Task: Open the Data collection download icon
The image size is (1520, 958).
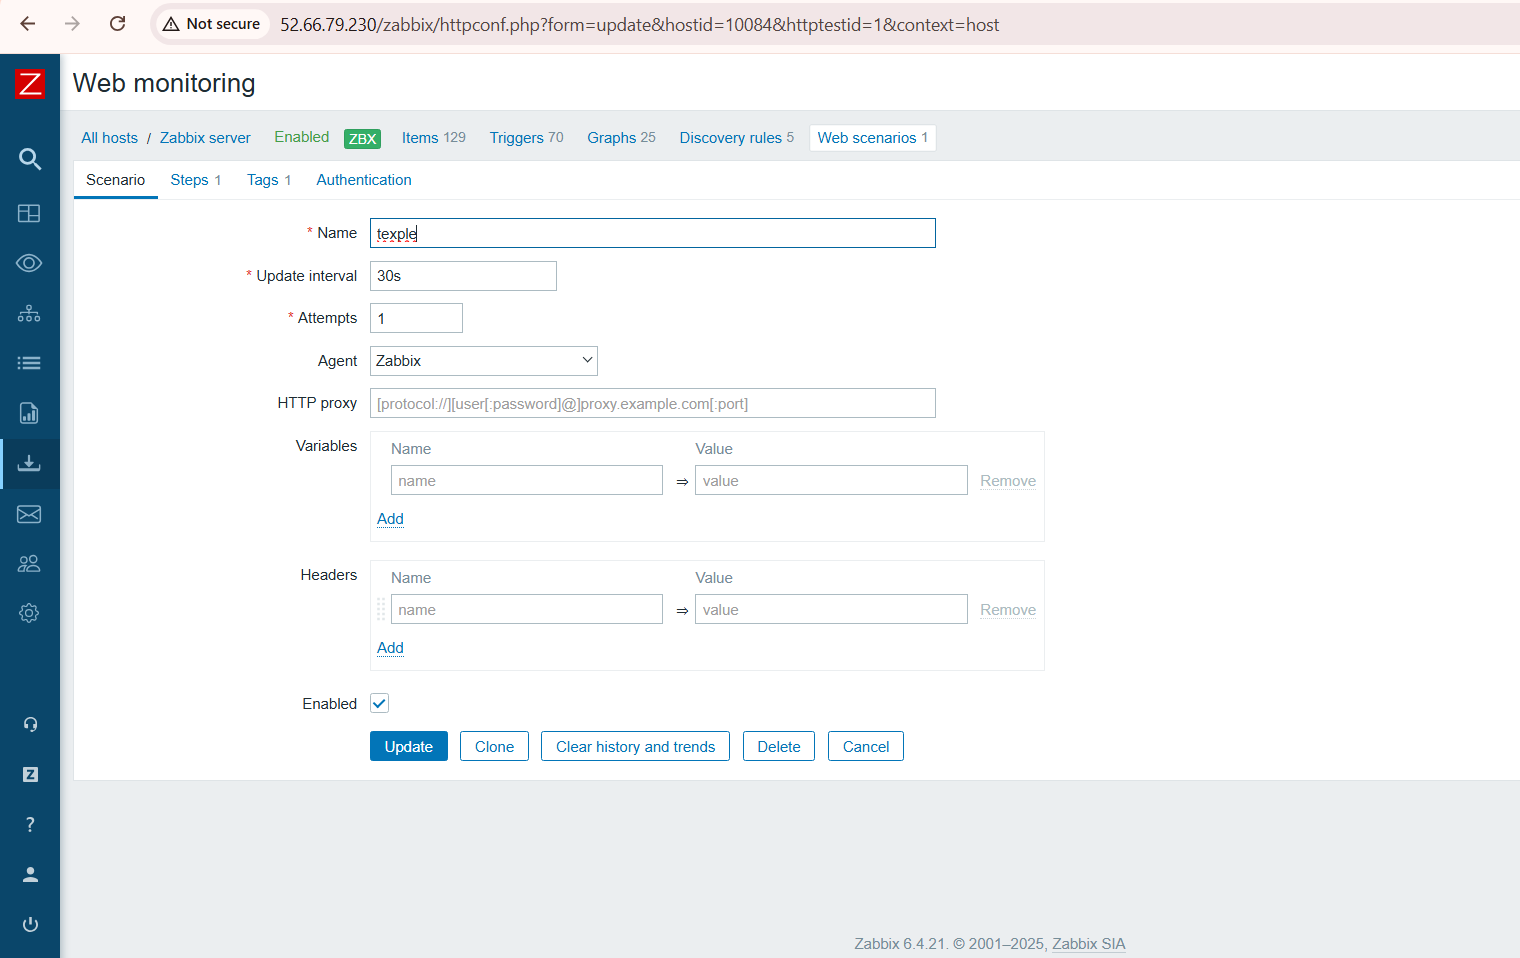Action: point(30,463)
